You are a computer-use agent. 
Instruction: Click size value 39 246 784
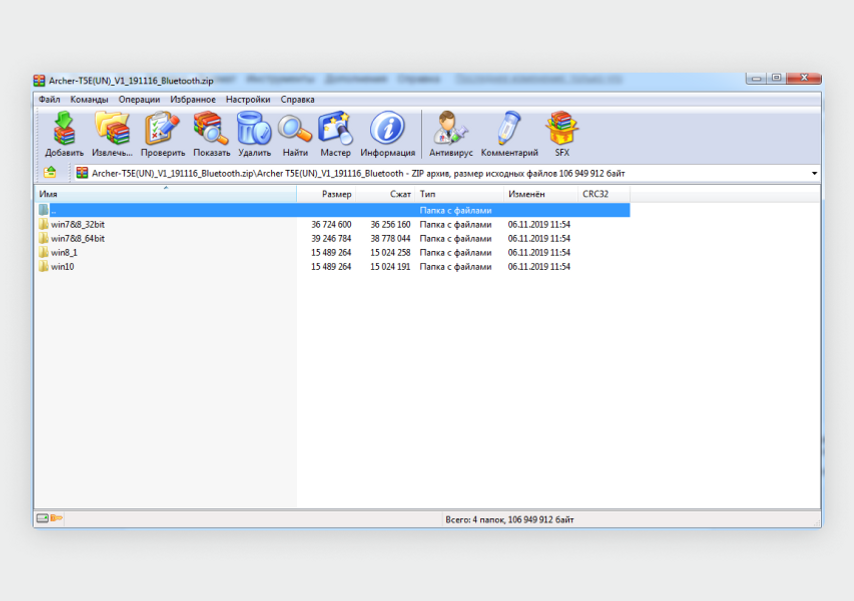click(331, 239)
